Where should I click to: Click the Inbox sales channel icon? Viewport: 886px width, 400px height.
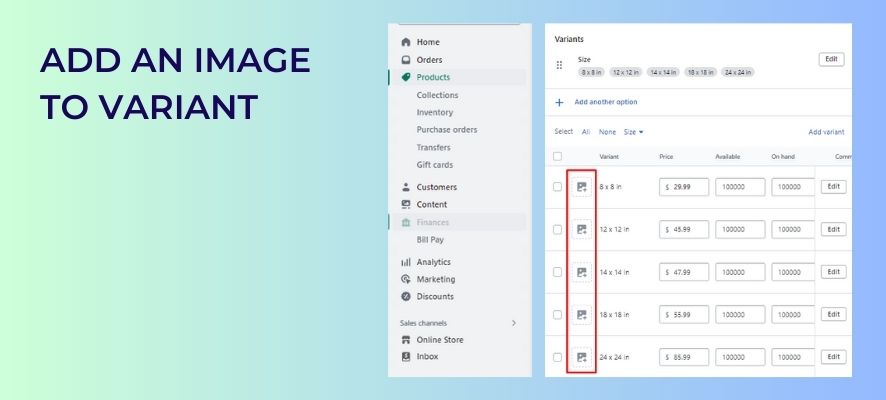[405, 356]
